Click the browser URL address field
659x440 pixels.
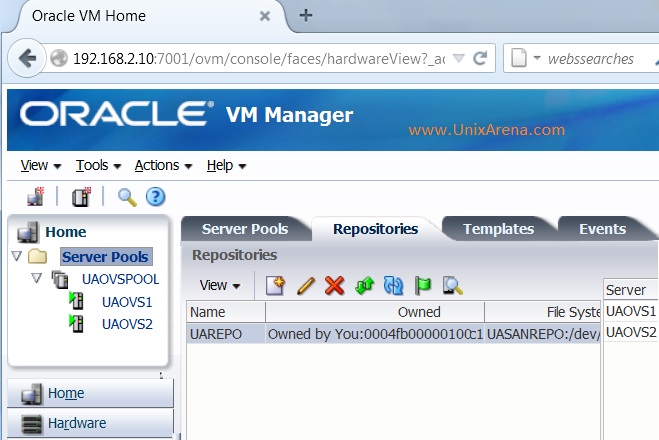click(x=258, y=58)
